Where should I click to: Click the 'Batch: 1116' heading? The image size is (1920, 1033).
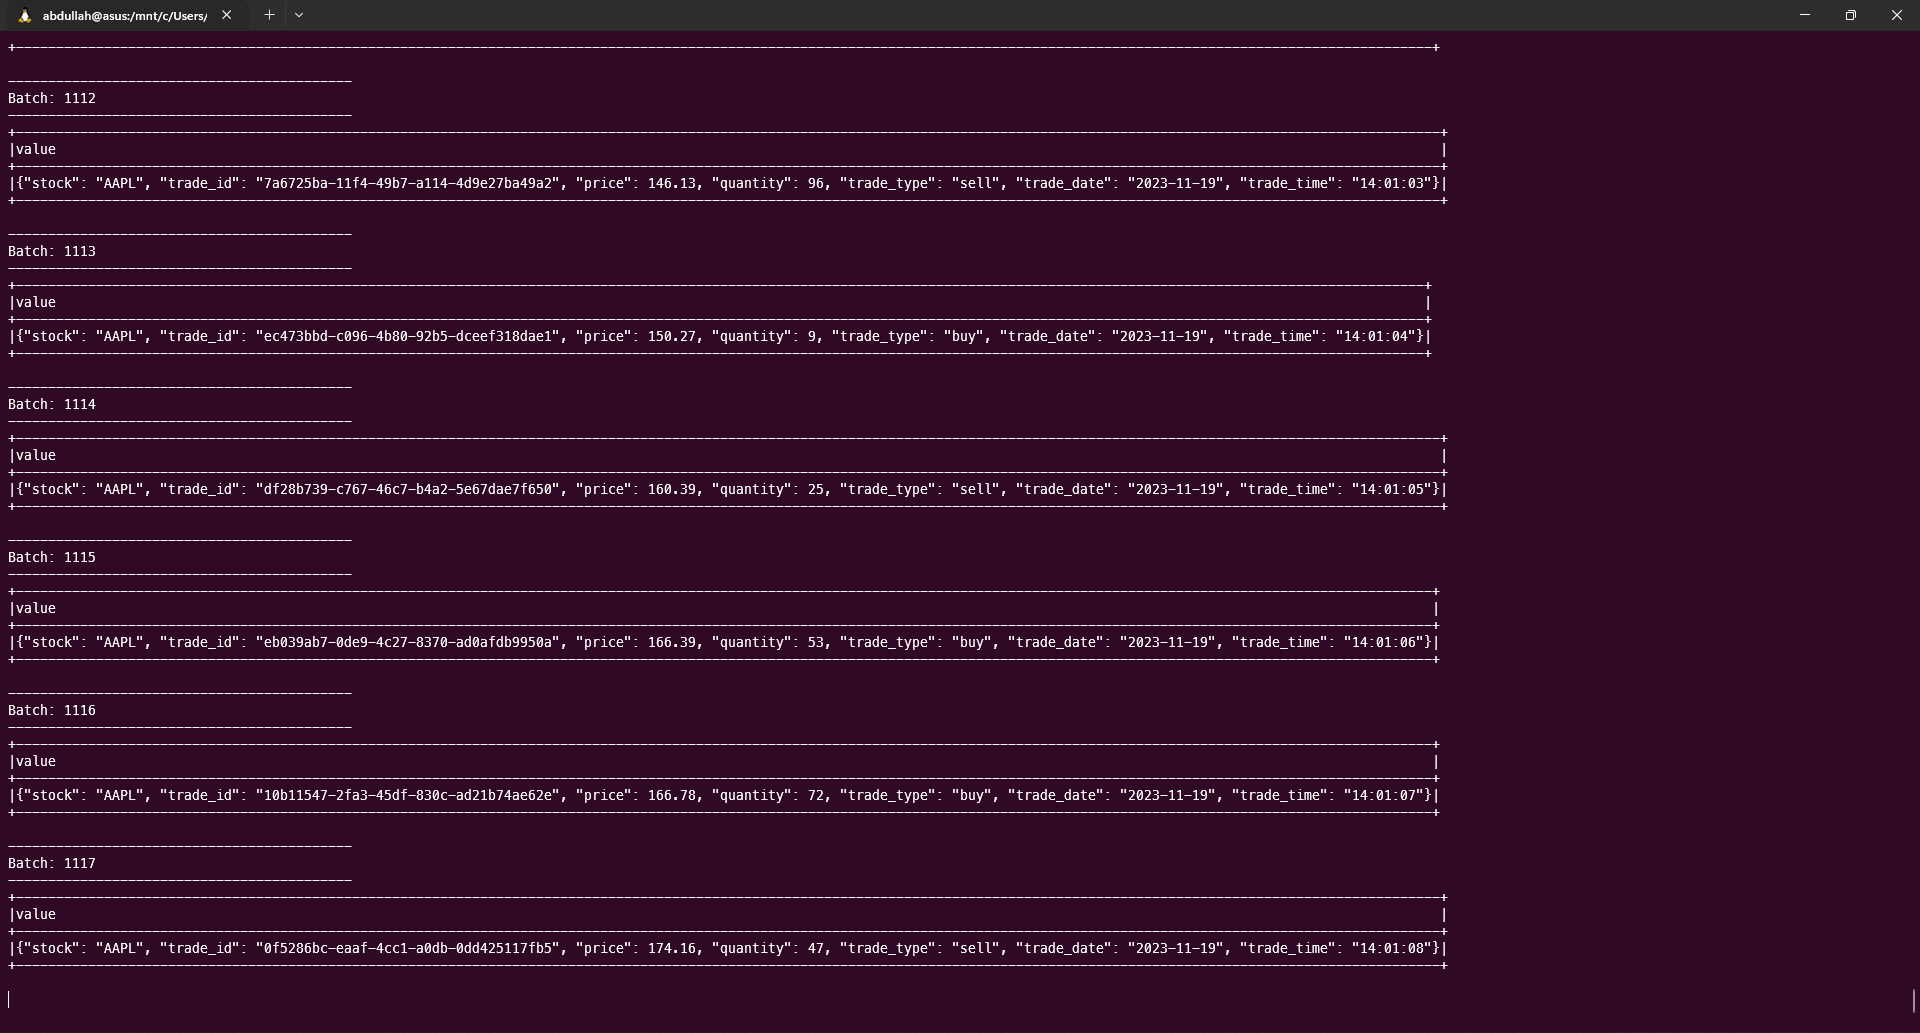(x=52, y=710)
